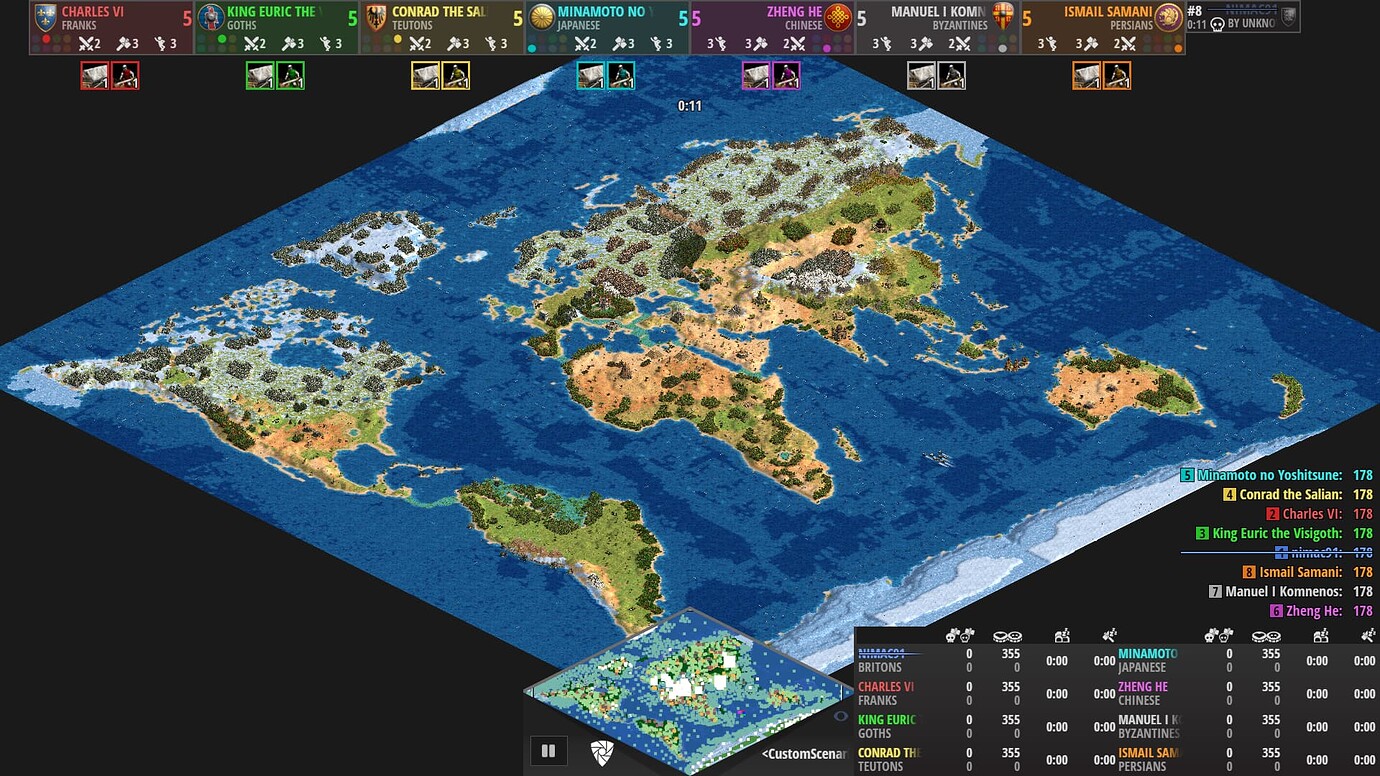Viewport: 1380px width, 776px height.
Task: Click the idle military sword icon in stats header
Action: click(1108, 635)
